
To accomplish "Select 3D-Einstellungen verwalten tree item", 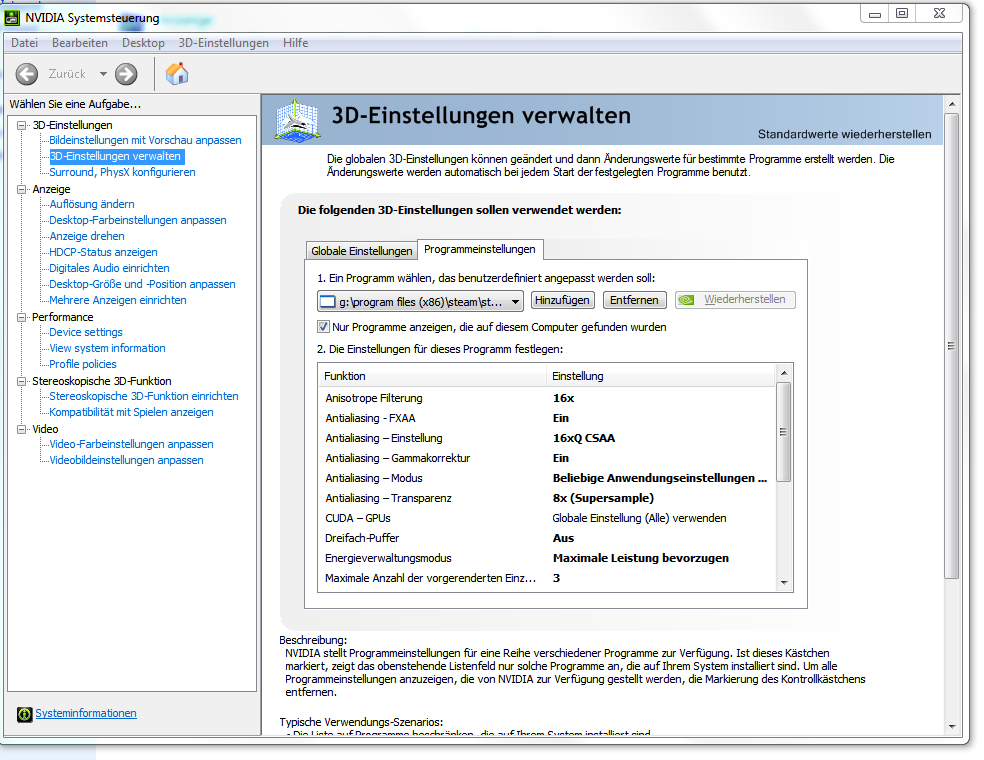I will point(115,156).
